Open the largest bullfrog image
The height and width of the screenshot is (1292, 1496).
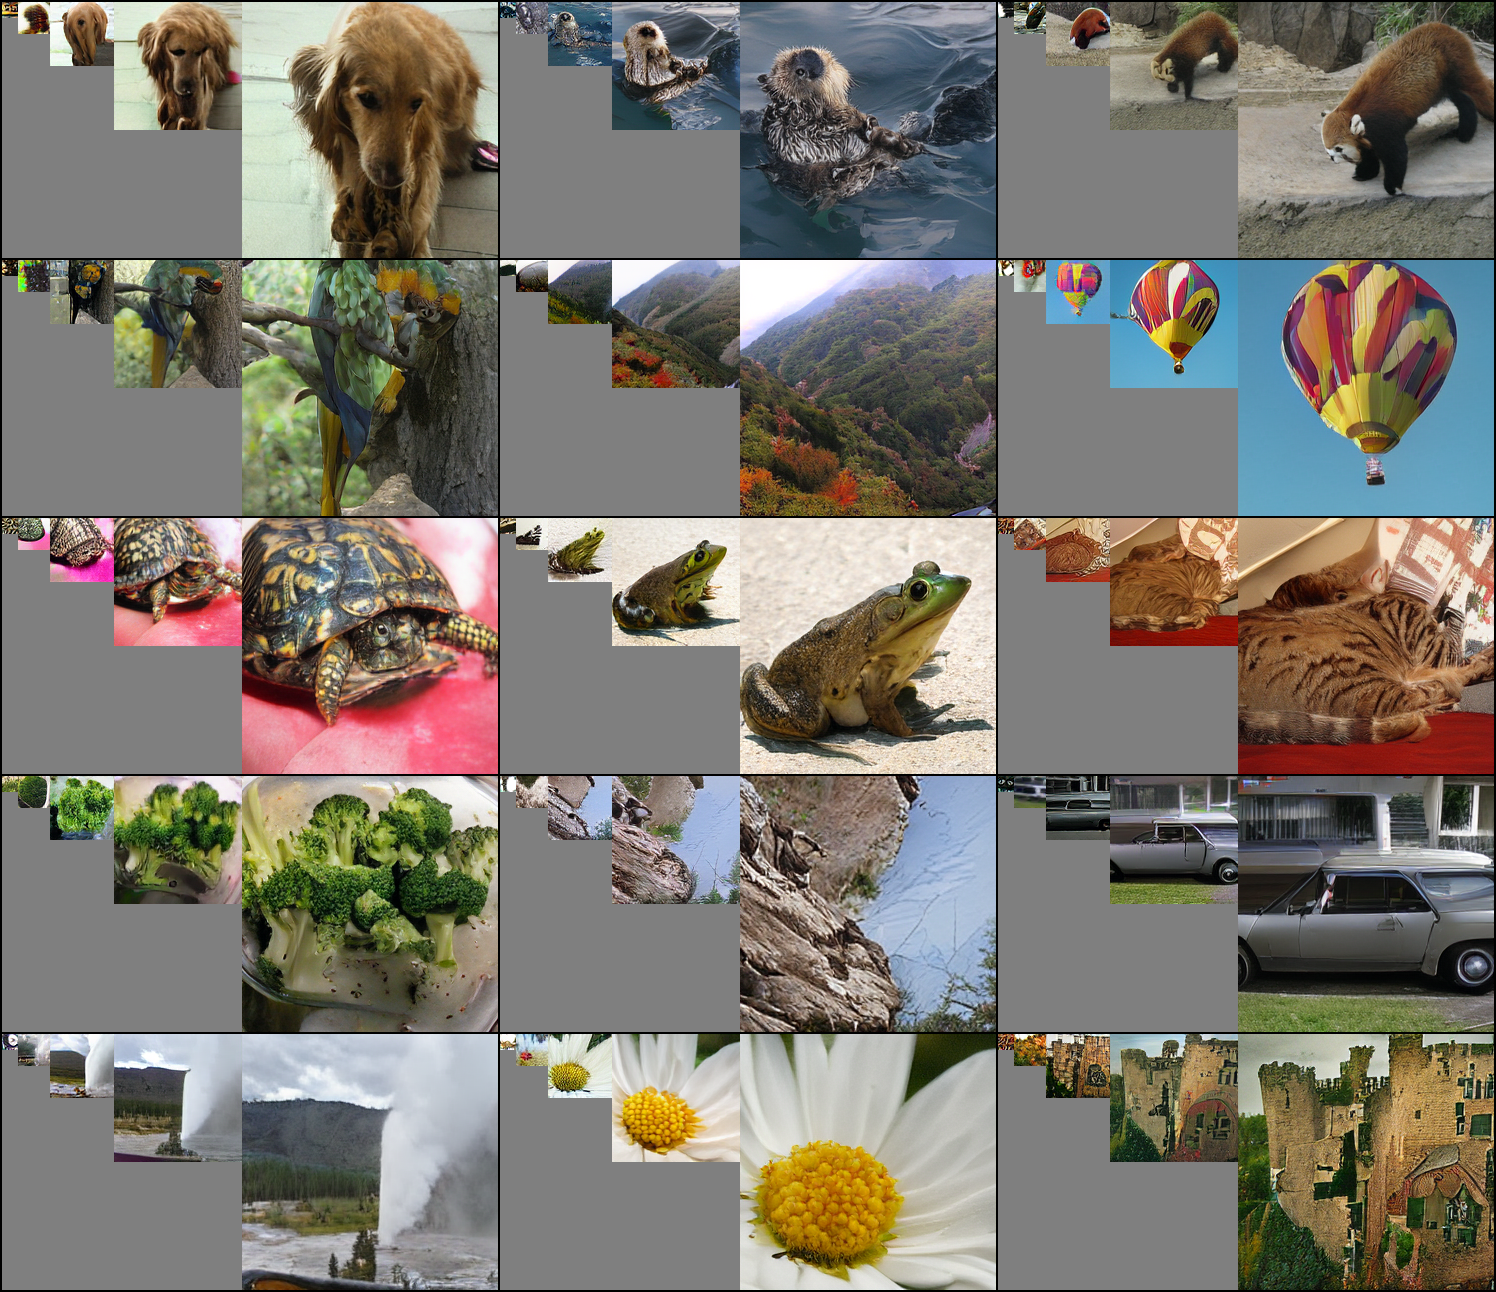pos(868,646)
